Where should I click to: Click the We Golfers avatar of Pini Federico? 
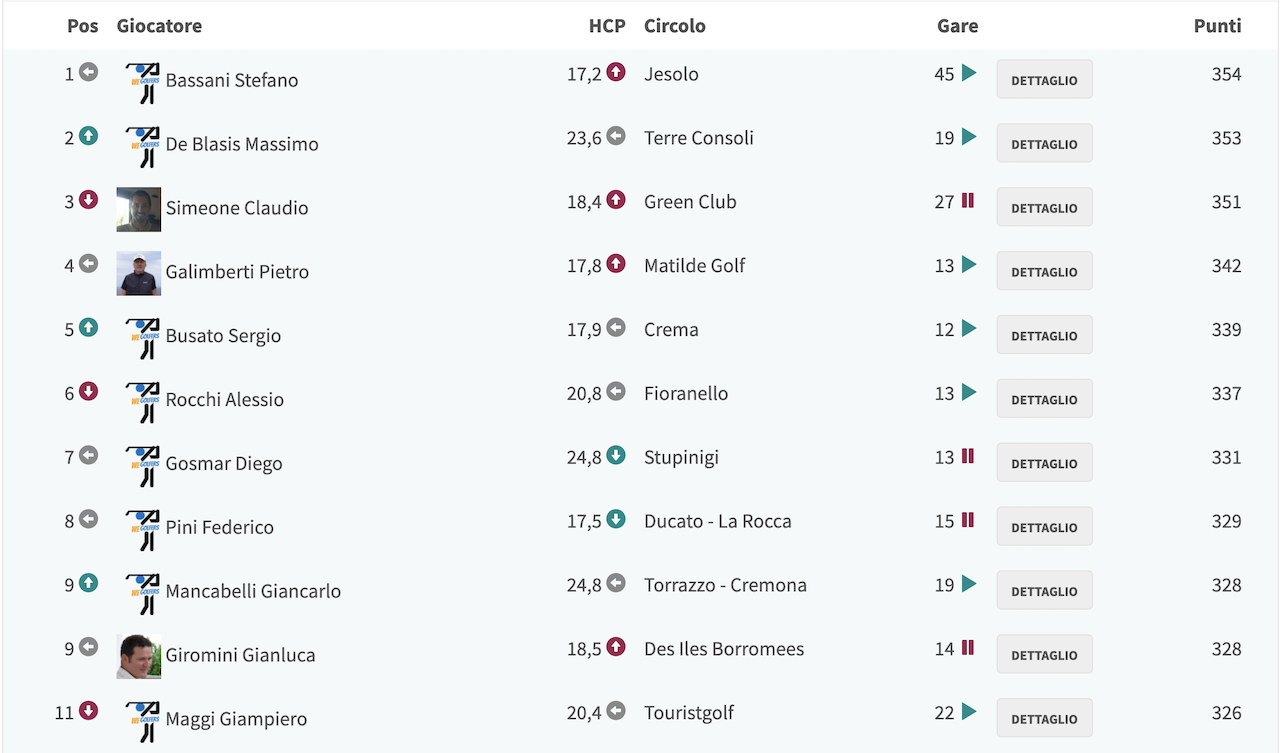point(142,529)
